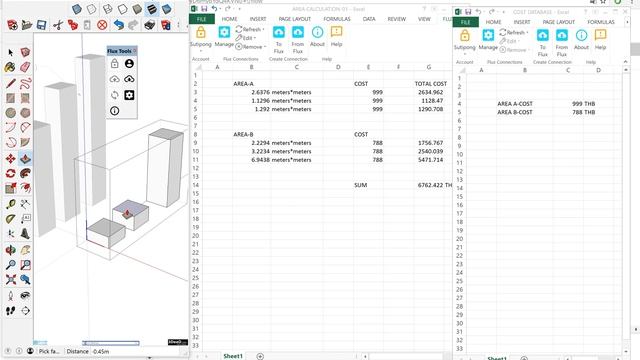Choose the Follow Me tool
Screen dimensions: 640x360
25,173
